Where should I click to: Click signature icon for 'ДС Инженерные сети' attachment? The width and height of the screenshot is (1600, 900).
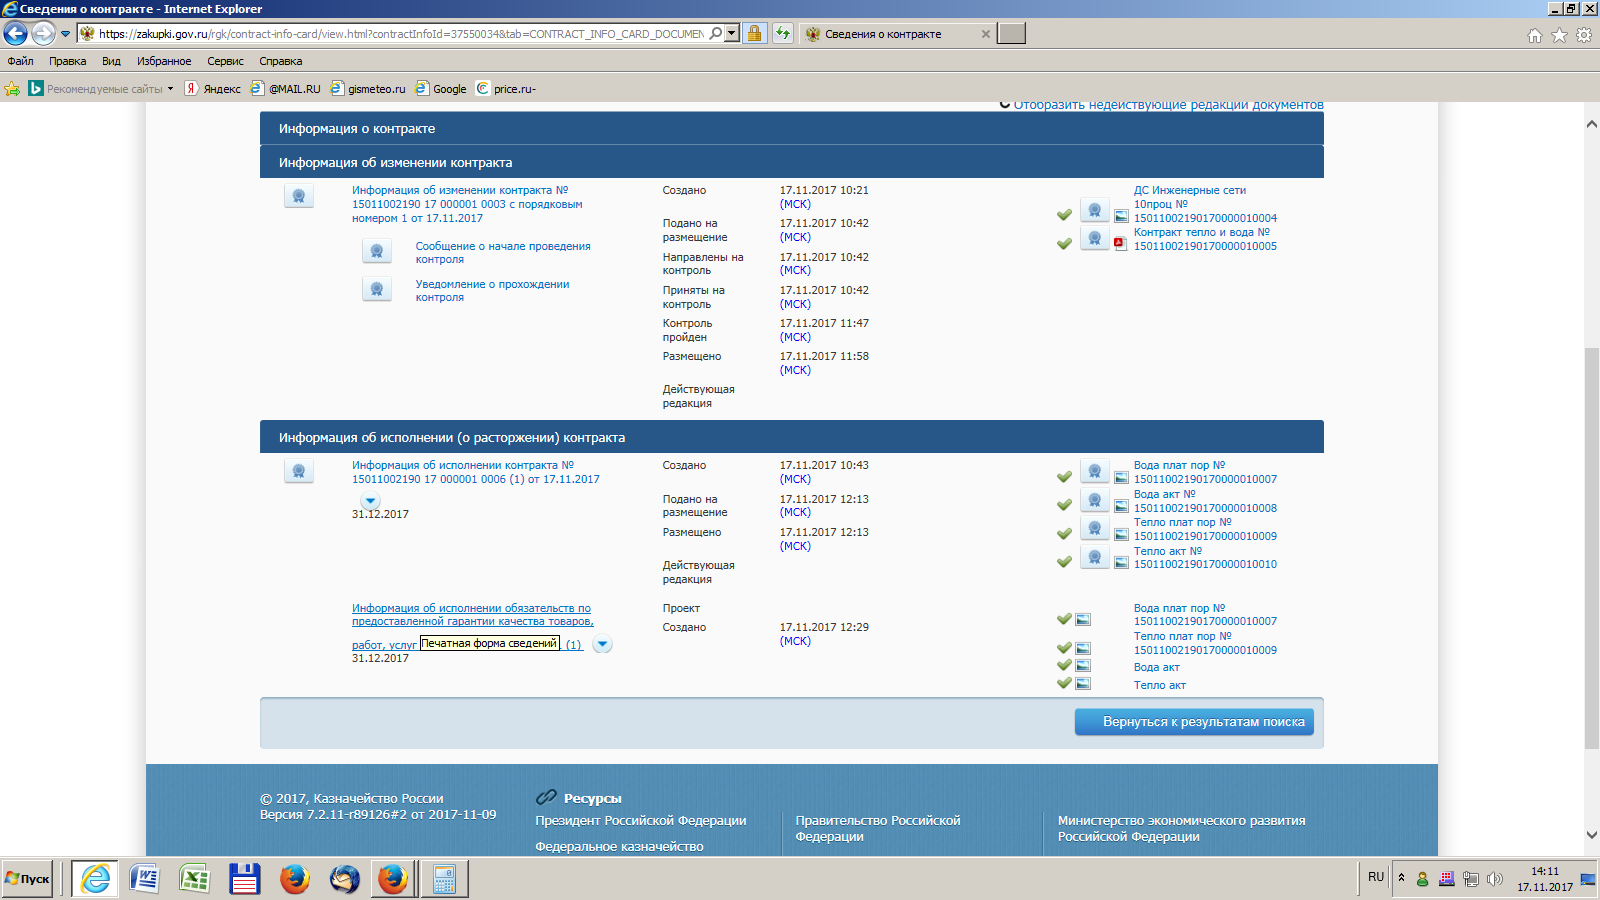click(1095, 211)
